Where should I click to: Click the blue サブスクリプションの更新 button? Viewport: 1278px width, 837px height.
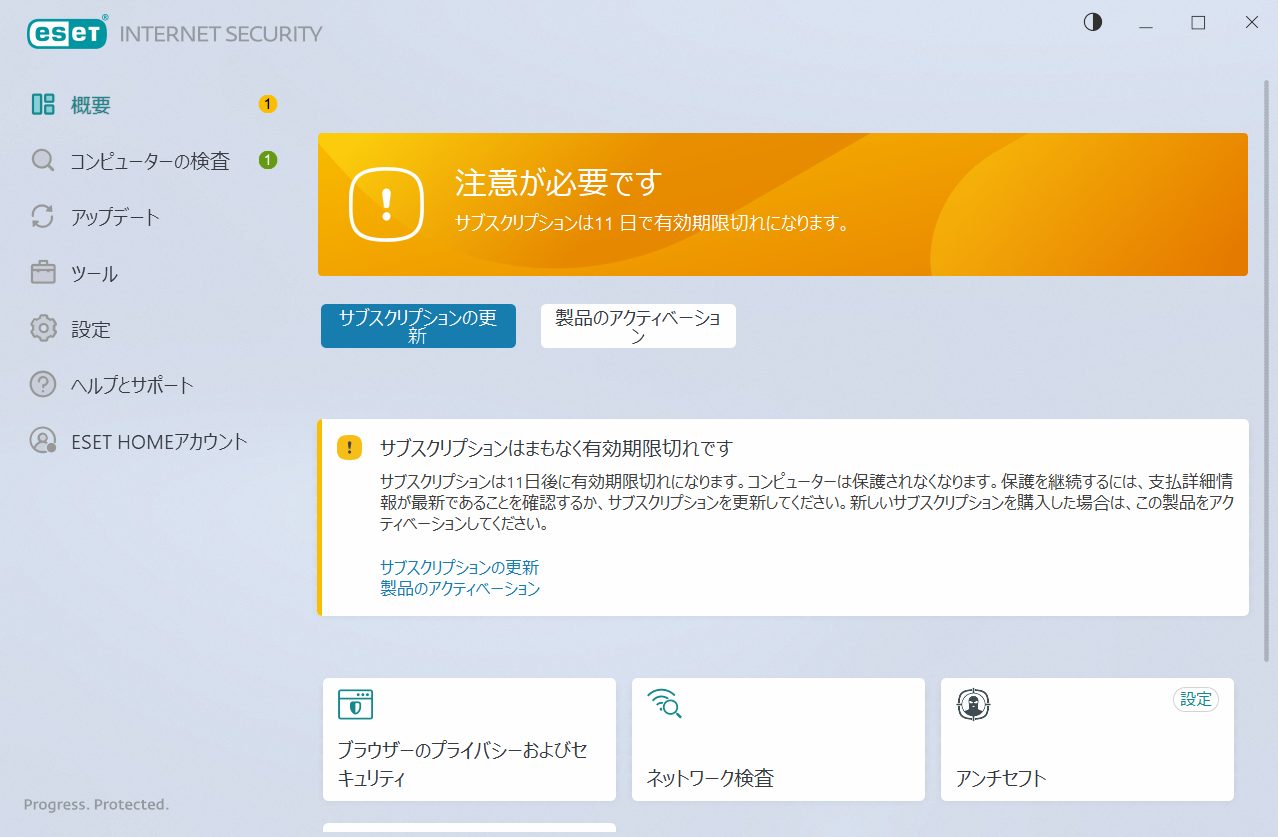[418, 326]
